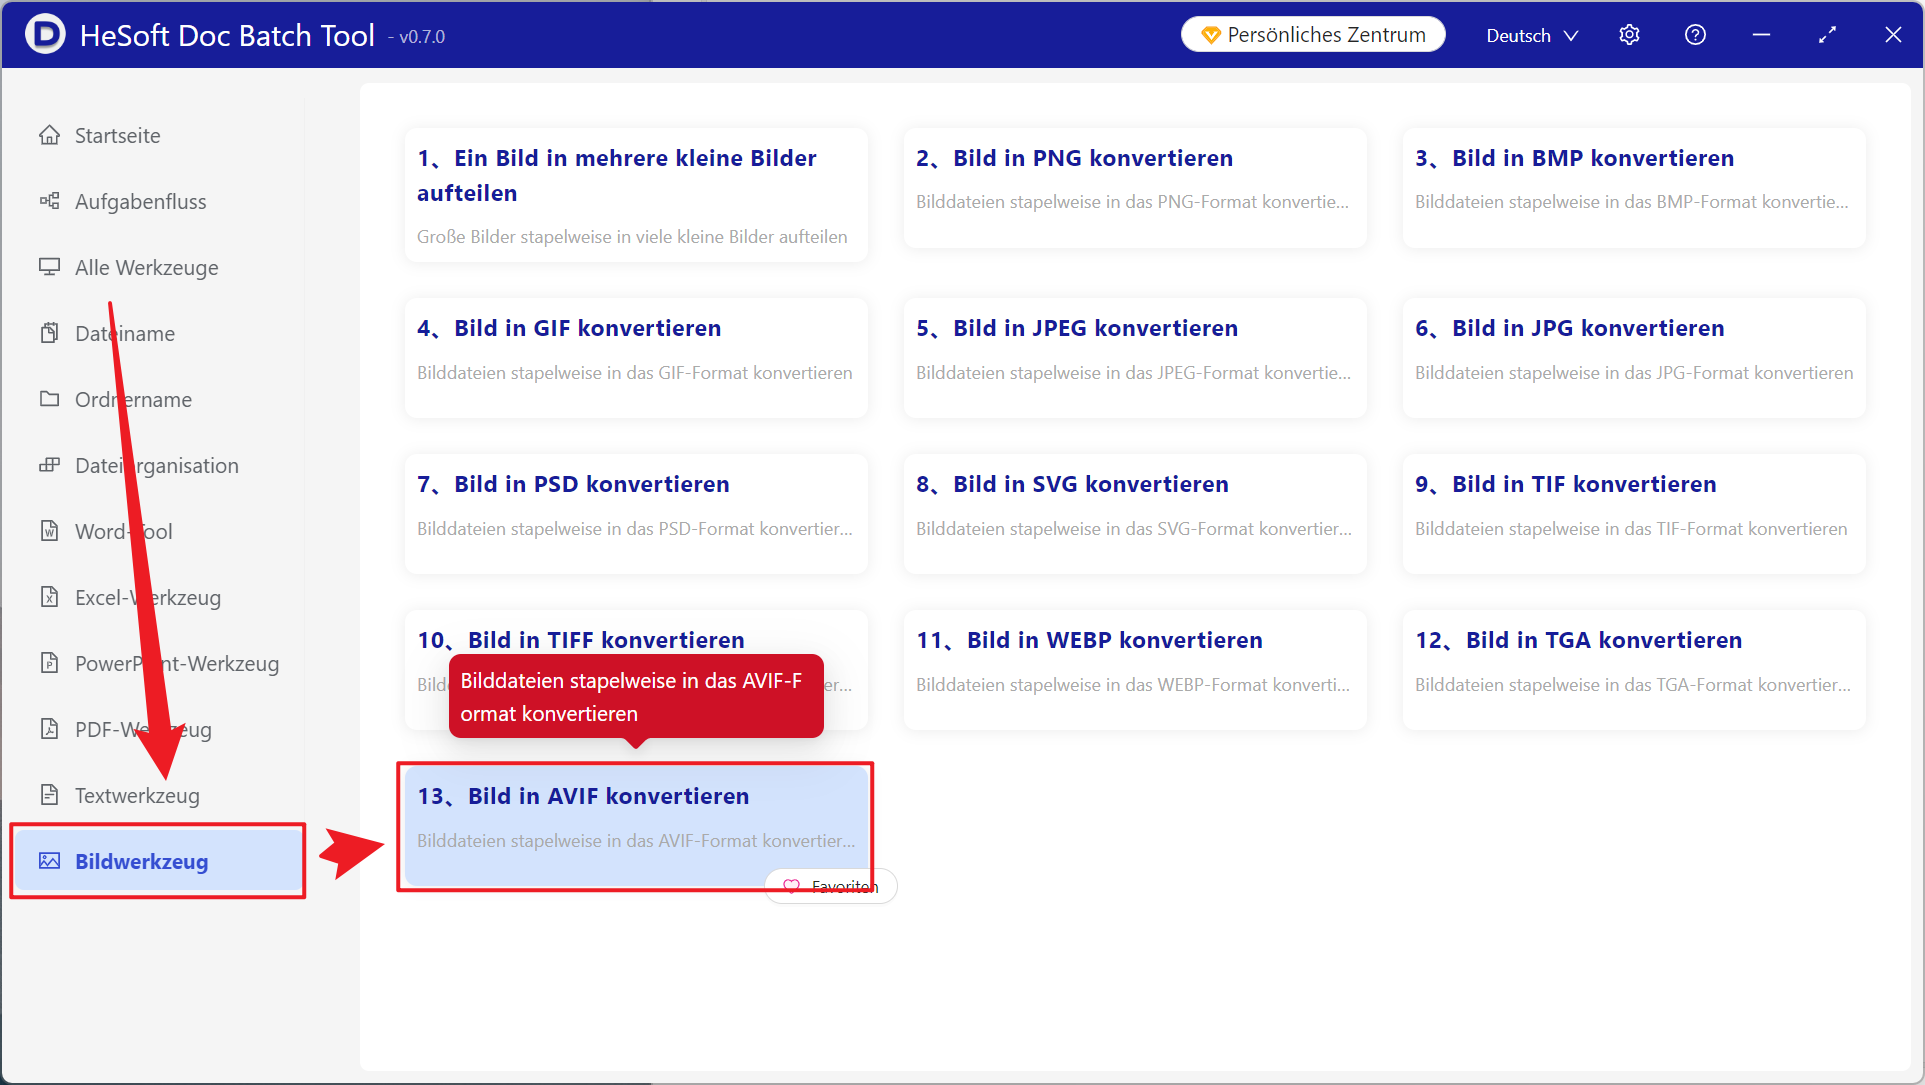This screenshot has height=1085, width=1925.
Task: Open Bild in PNG konvertieren
Action: click(x=1135, y=187)
